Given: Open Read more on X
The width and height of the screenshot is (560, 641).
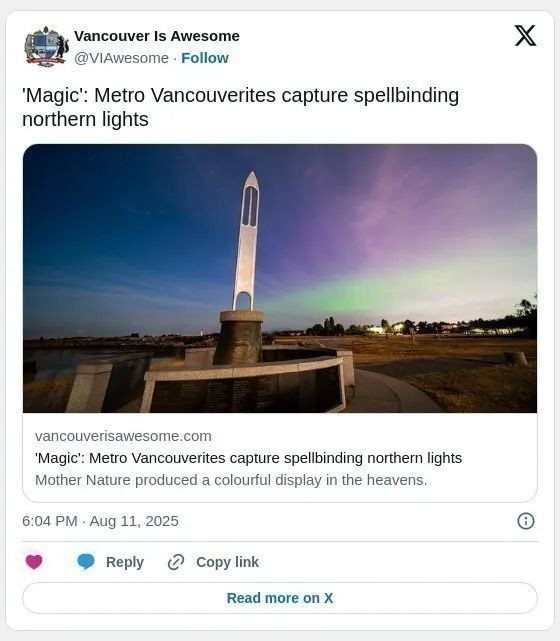Looking at the screenshot, I should pyautogui.click(x=280, y=598).
